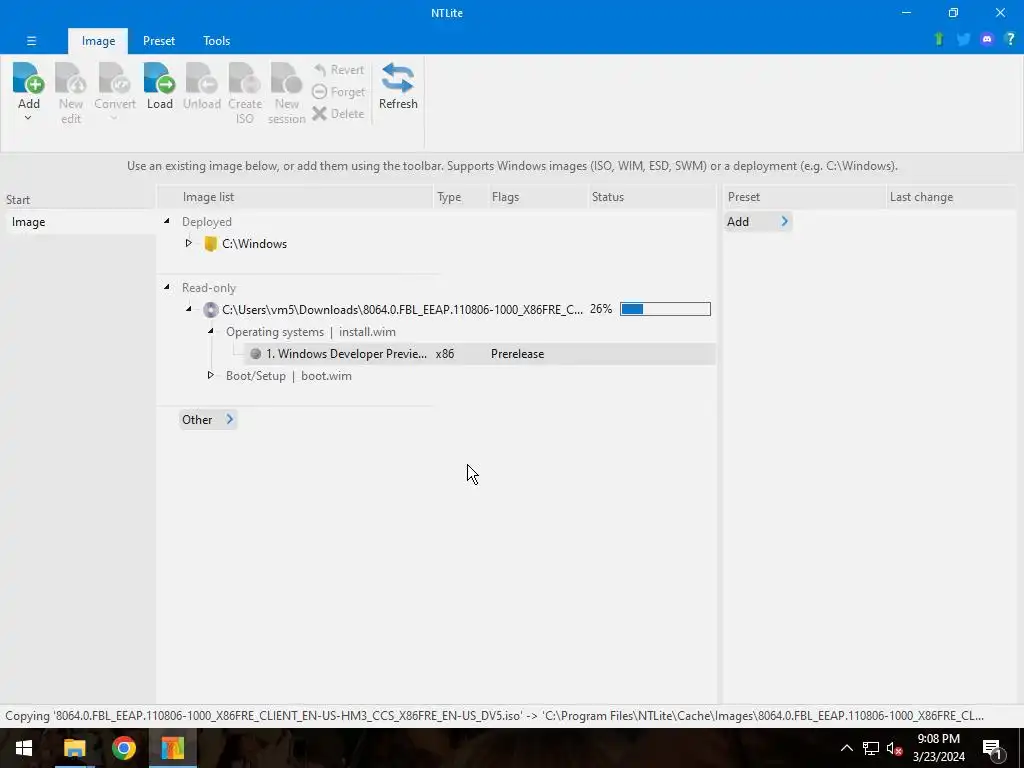This screenshot has height=768, width=1024.
Task: Click the Revert button
Action: click(x=338, y=69)
